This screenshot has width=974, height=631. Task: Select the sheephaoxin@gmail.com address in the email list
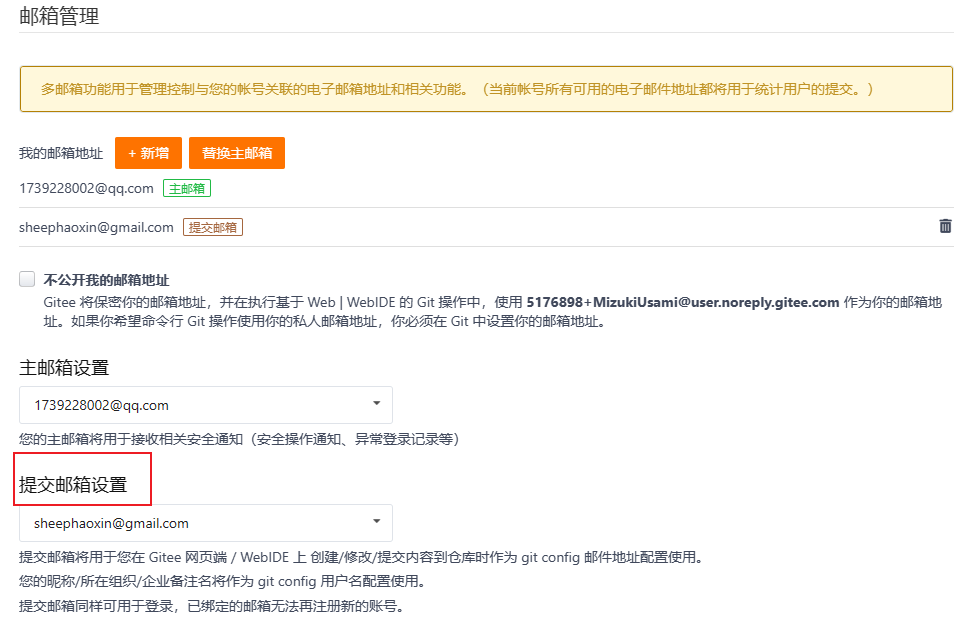click(x=96, y=227)
